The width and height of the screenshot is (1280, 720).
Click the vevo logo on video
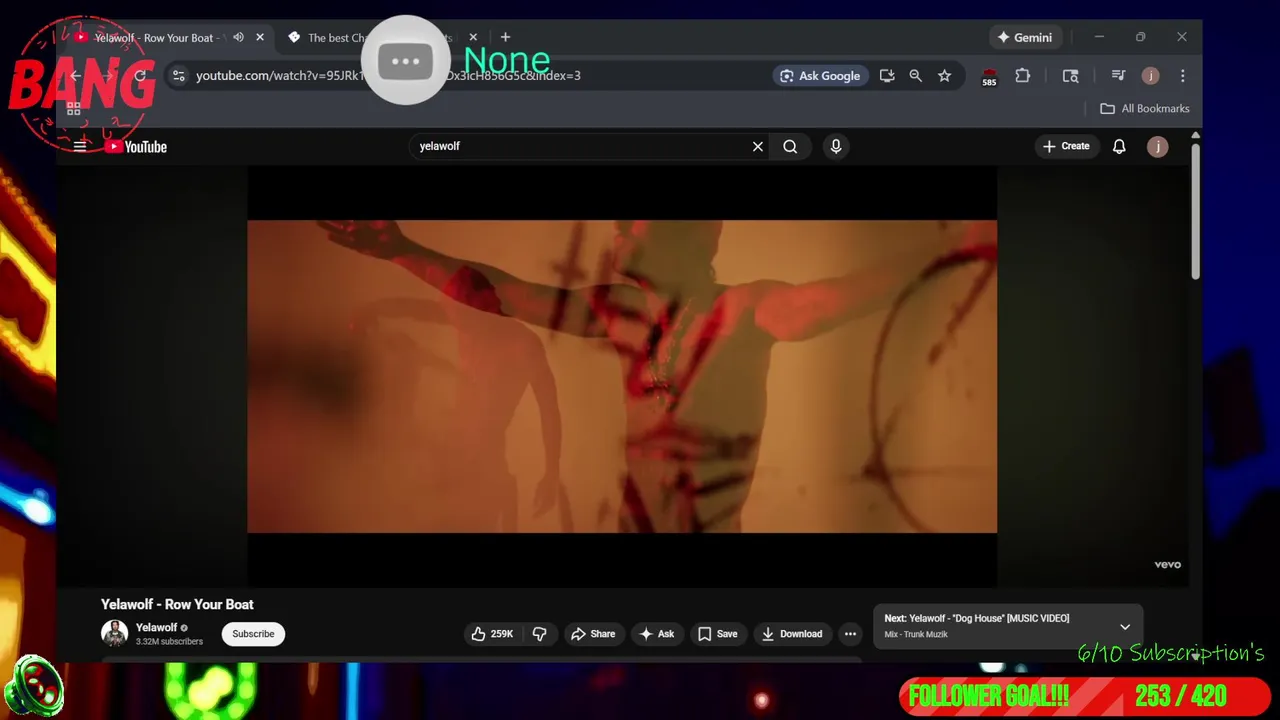click(1167, 565)
